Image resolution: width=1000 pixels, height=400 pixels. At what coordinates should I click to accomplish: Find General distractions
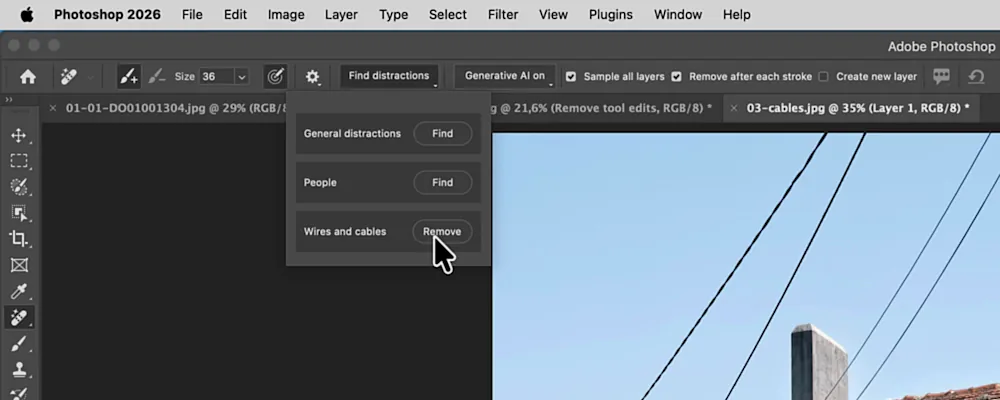click(x=443, y=134)
